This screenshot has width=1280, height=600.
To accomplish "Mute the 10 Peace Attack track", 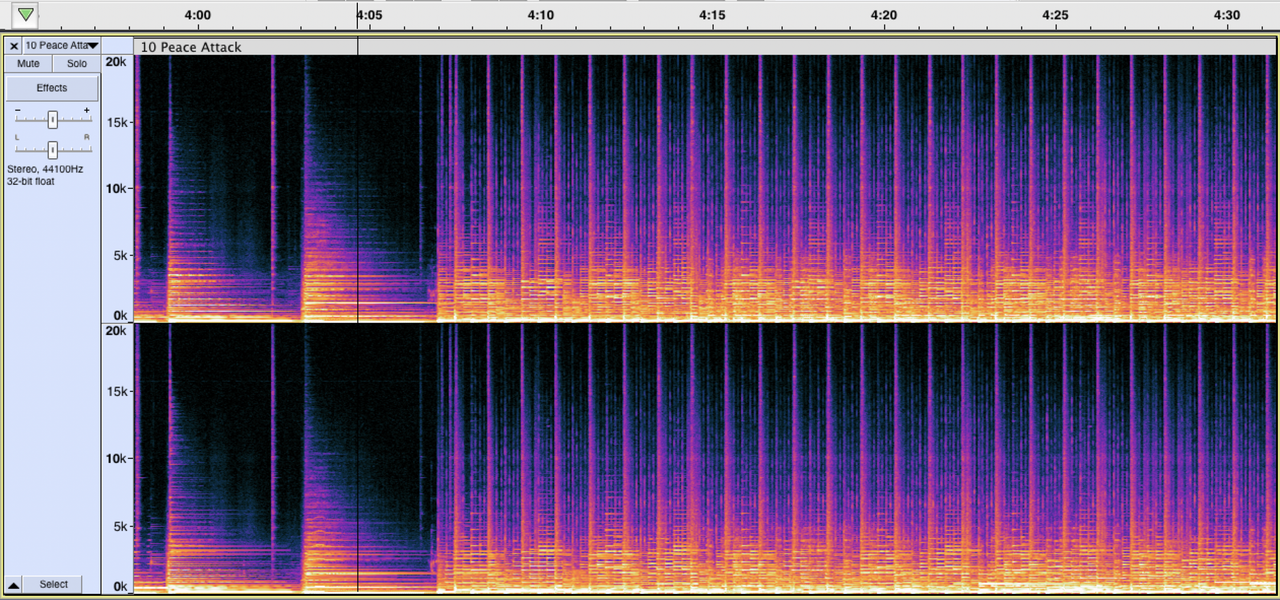I will coord(28,64).
